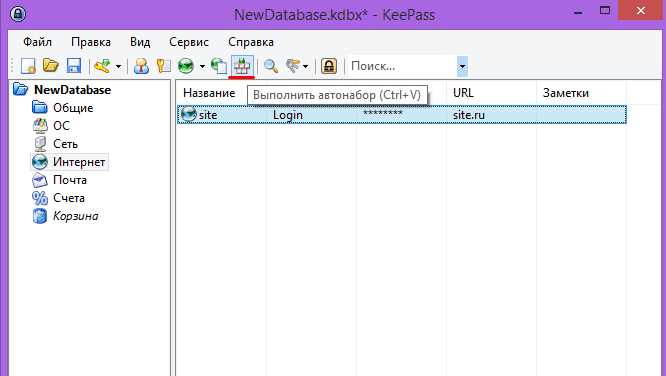Click the Сеть network icon
The image size is (666, 376).
(x=40, y=144)
